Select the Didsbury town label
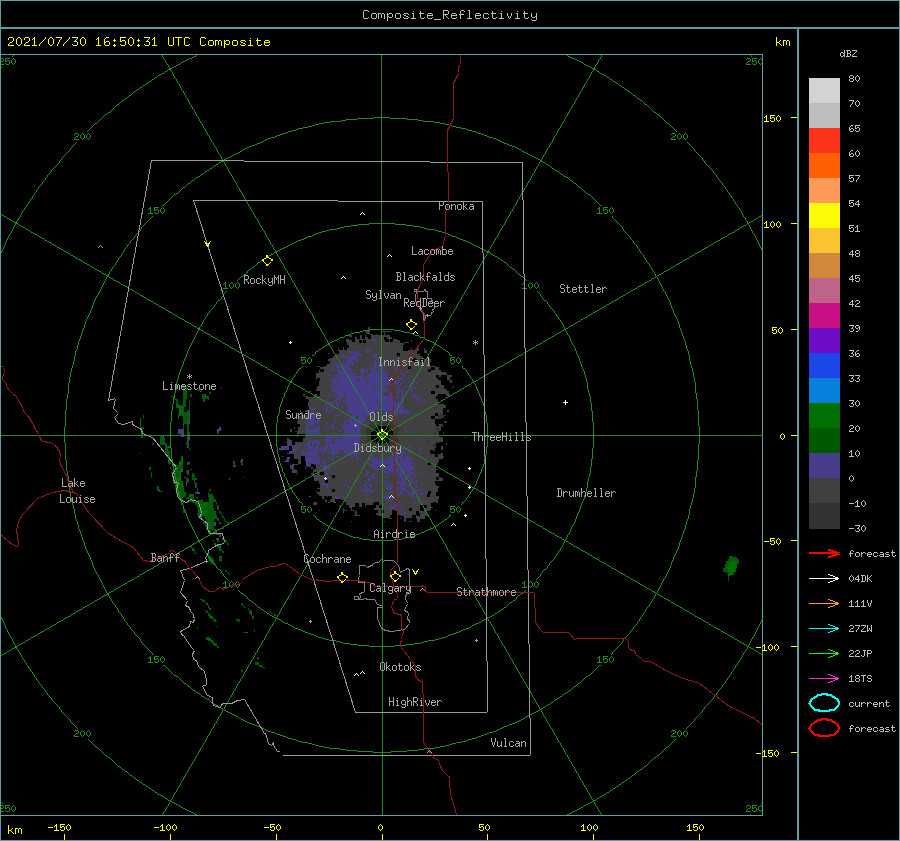The height and width of the screenshot is (841, 900). pos(377,448)
